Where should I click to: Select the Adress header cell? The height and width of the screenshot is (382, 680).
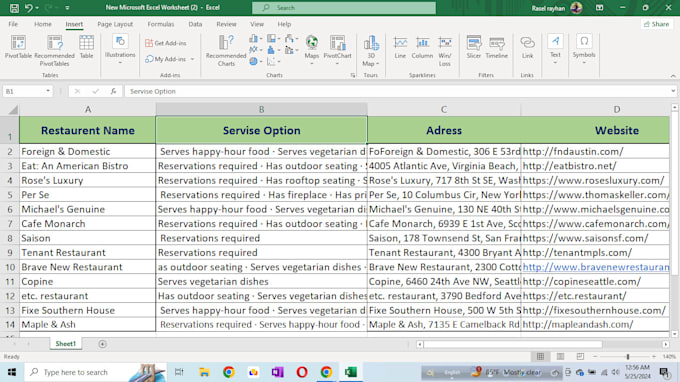pos(444,130)
